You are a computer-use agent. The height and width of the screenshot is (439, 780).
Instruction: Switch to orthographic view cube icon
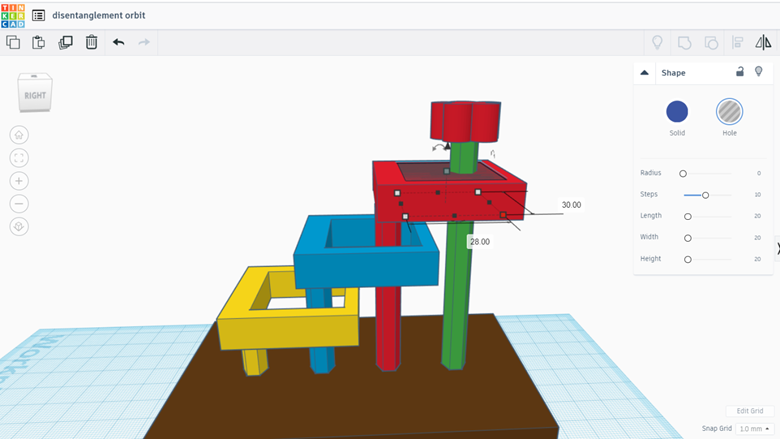(x=19, y=227)
